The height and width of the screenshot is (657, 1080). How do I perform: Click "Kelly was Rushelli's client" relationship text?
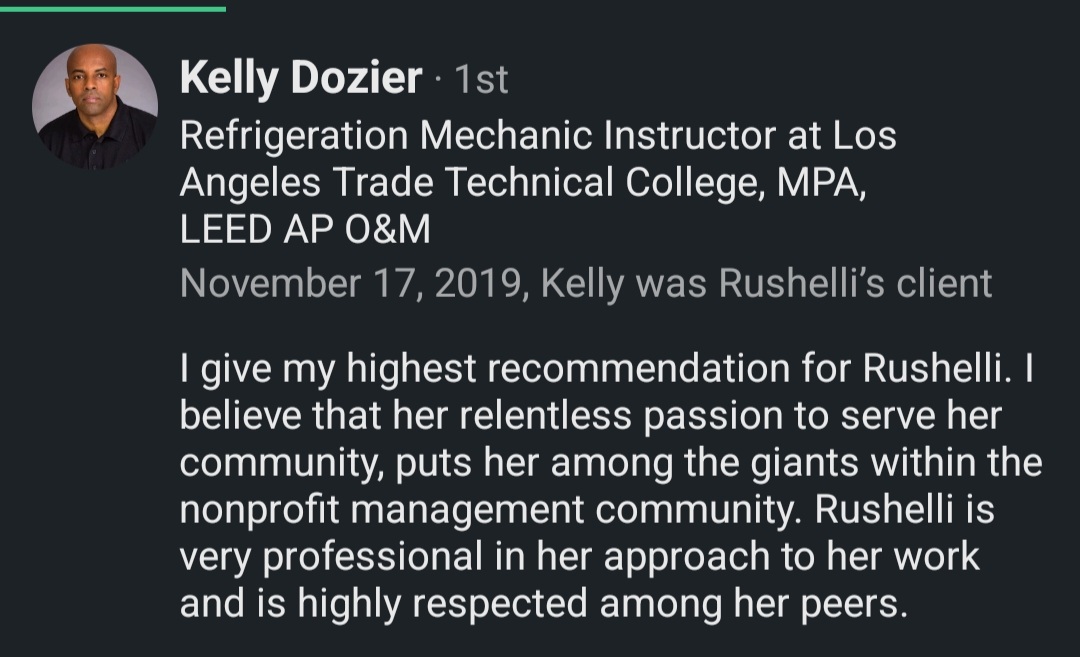click(766, 283)
